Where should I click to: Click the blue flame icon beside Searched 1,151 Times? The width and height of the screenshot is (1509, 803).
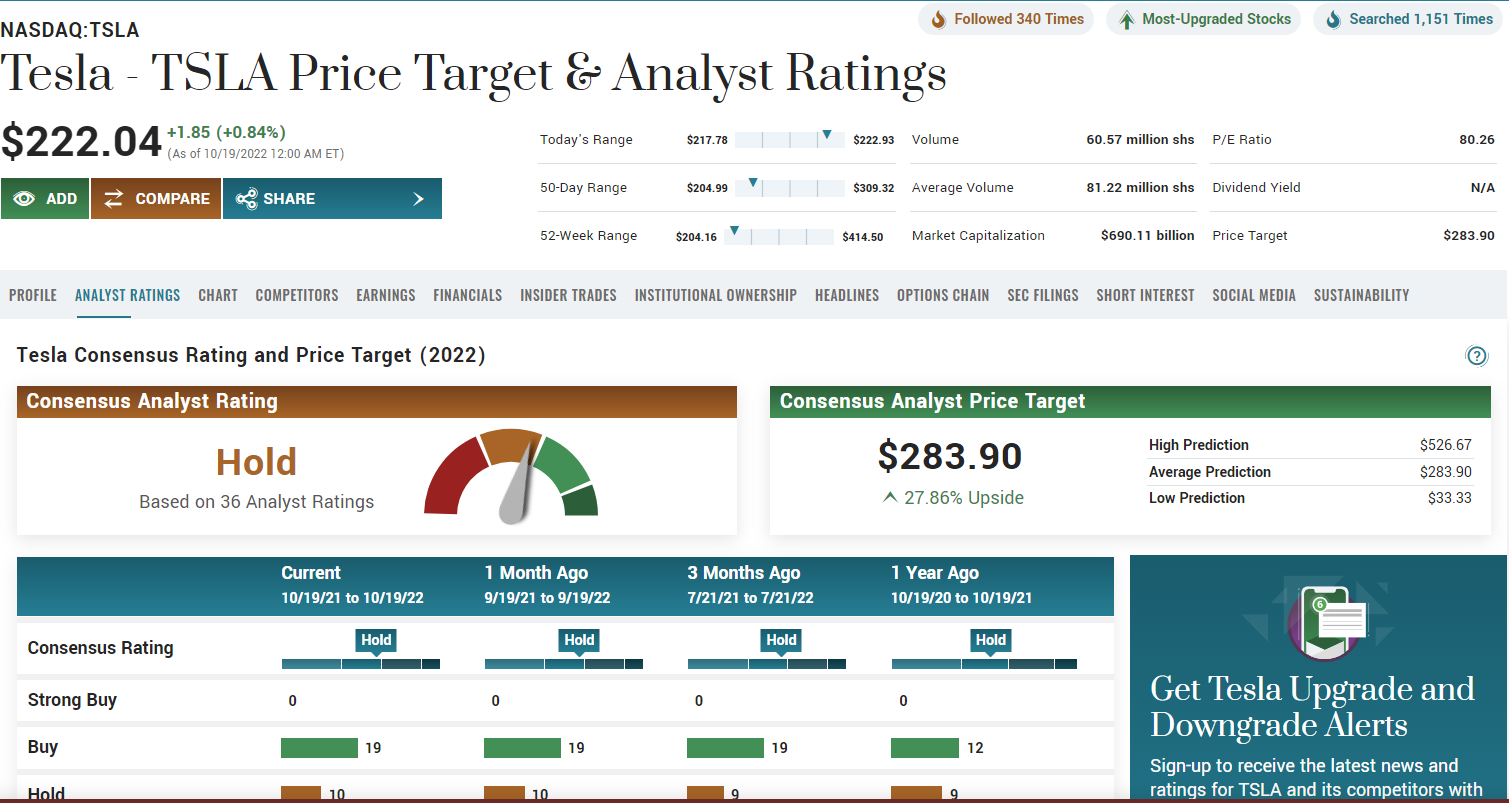(1333, 19)
